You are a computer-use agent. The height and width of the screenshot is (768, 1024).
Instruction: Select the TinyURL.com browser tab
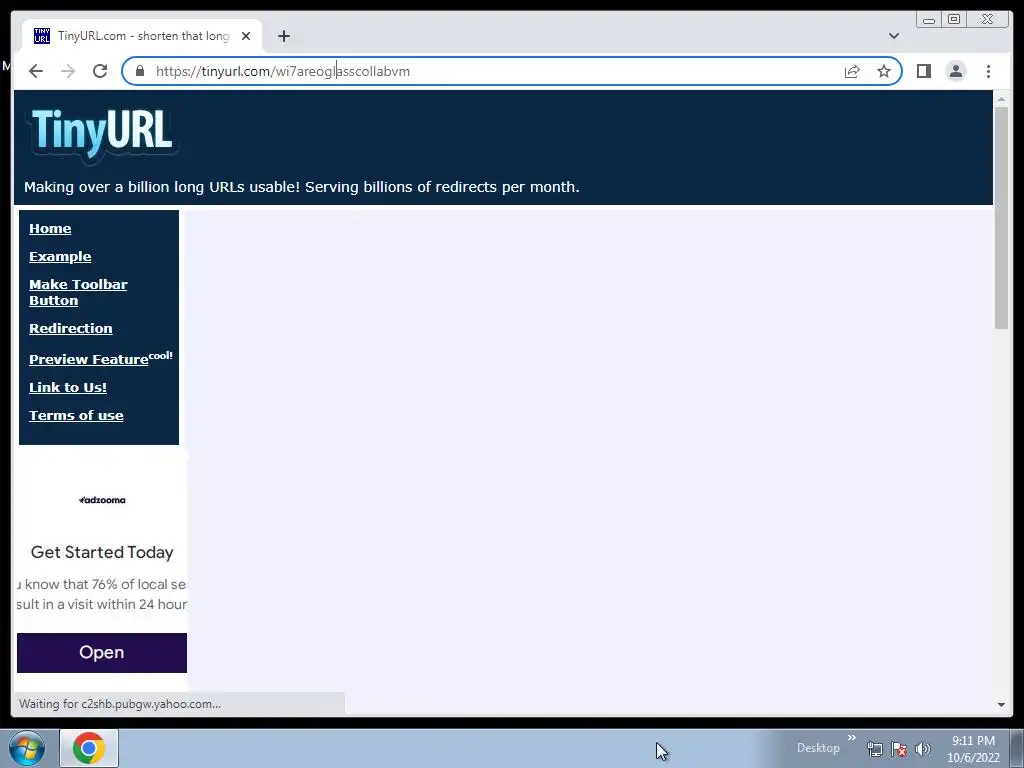coord(142,36)
